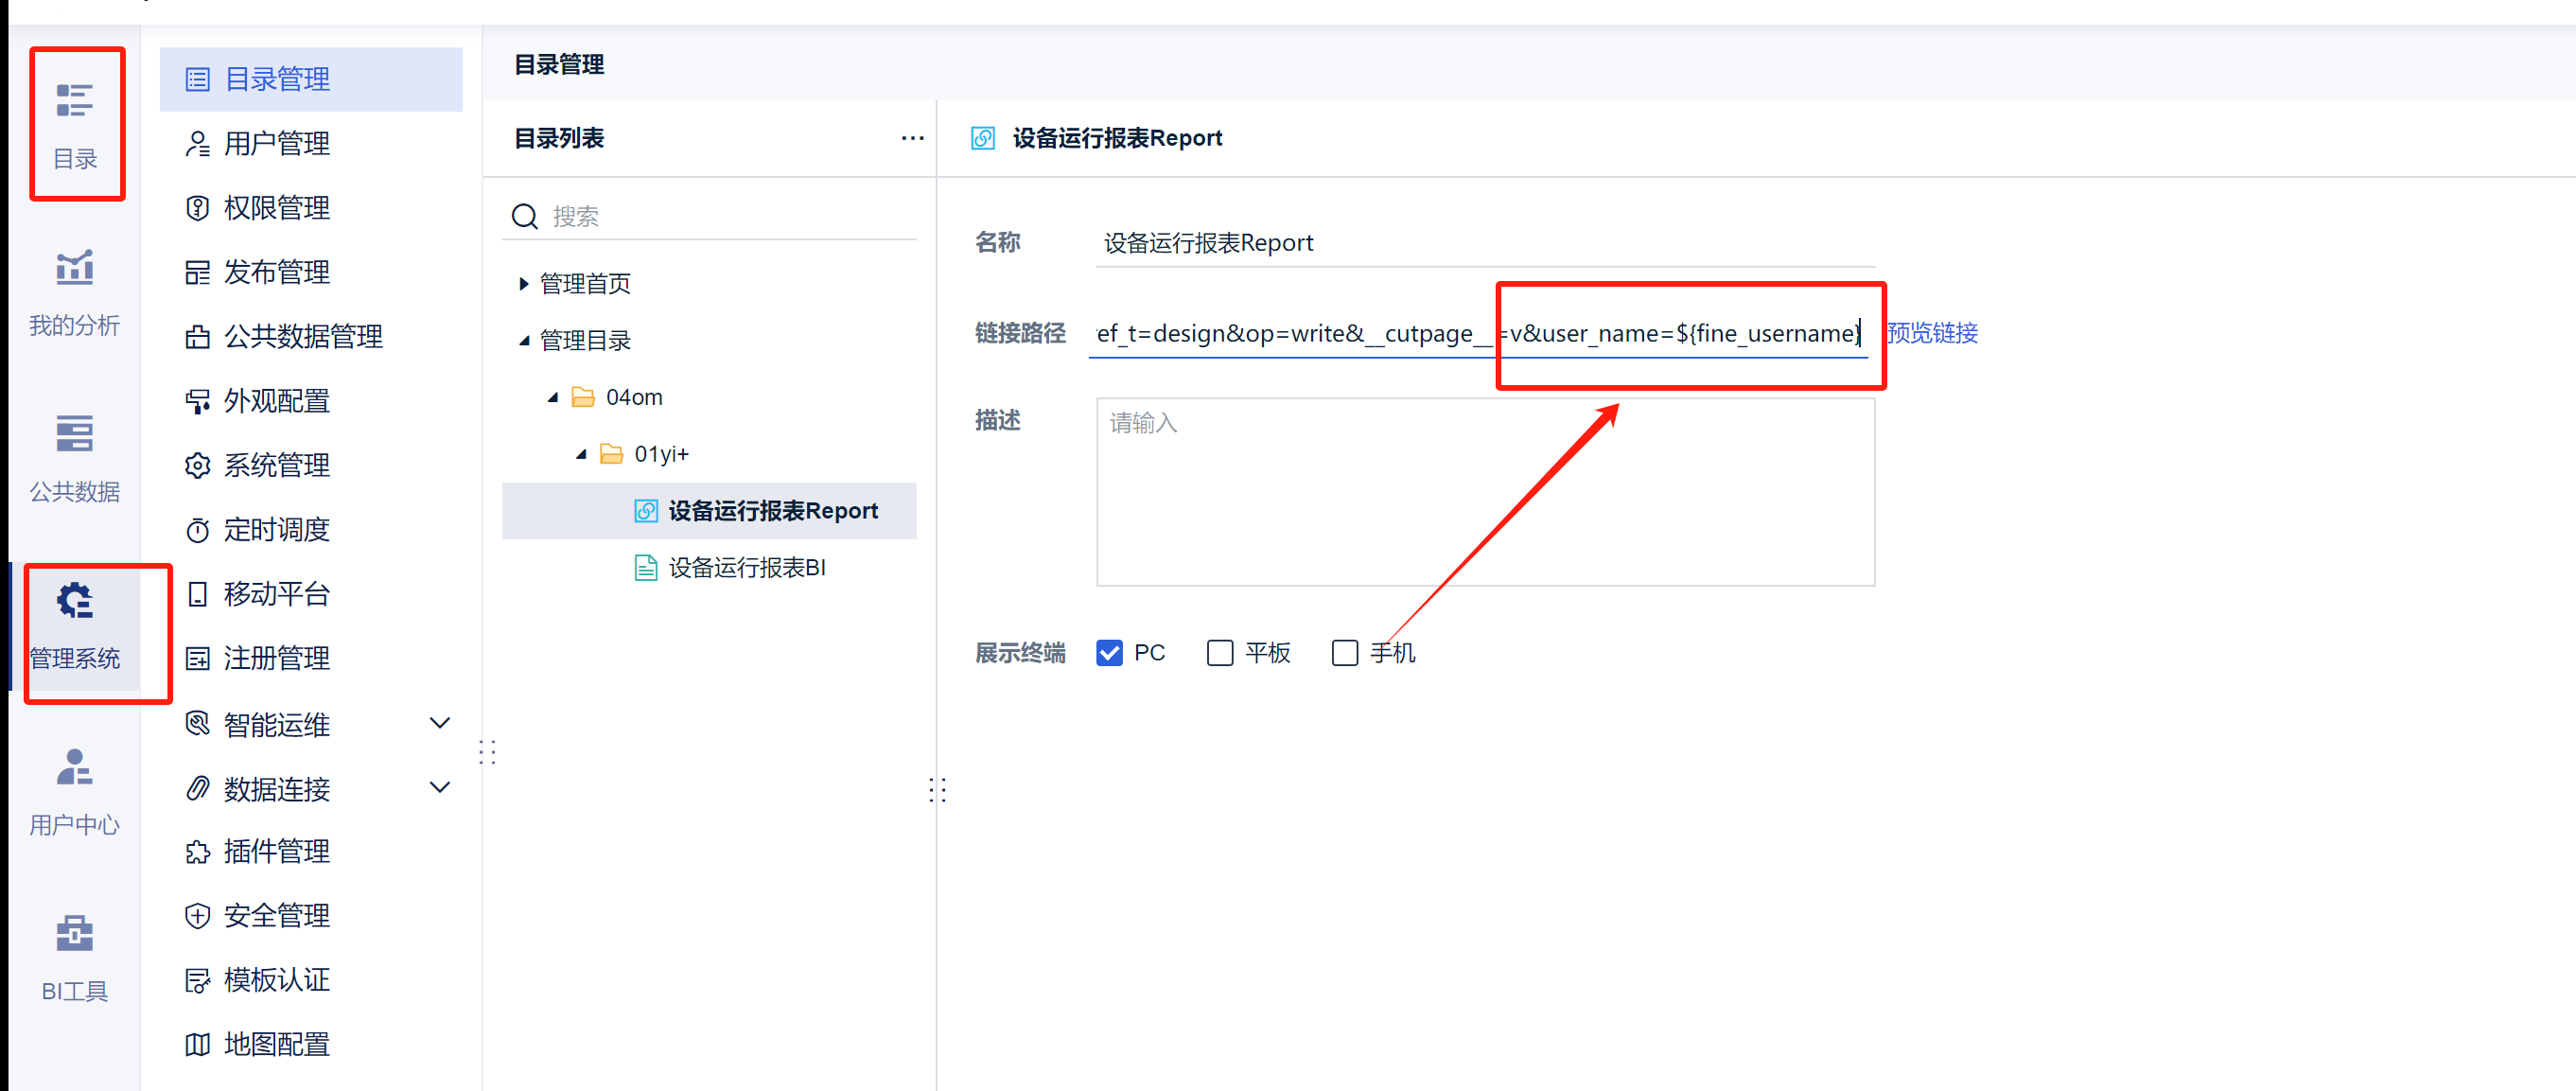Click the 目录管理 page title
The height and width of the screenshot is (1091, 2576).
click(559, 65)
